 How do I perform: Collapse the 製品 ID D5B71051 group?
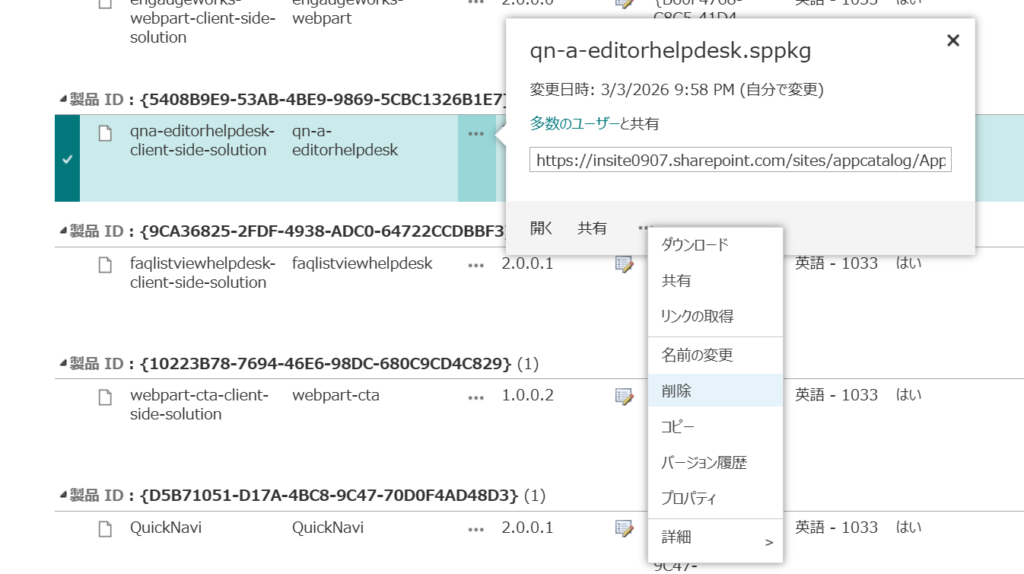63,495
